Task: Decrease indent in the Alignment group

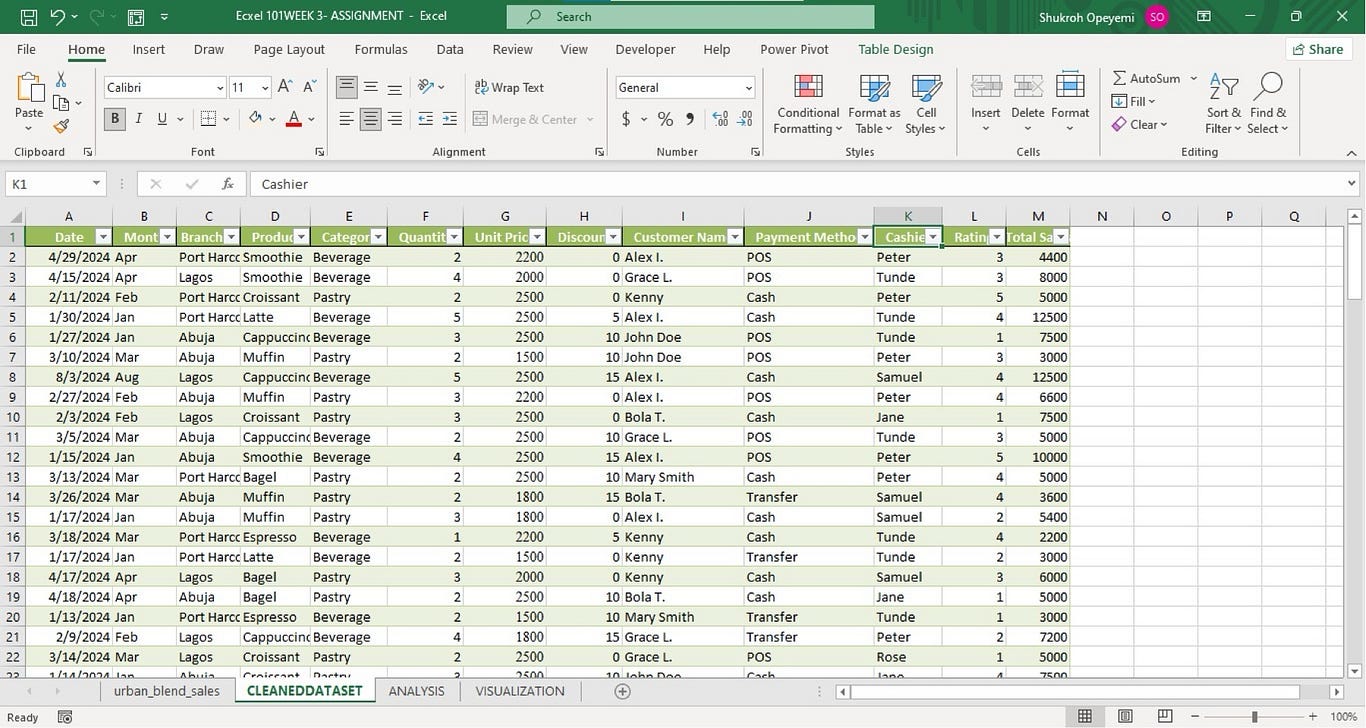Action: [x=425, y=119]
